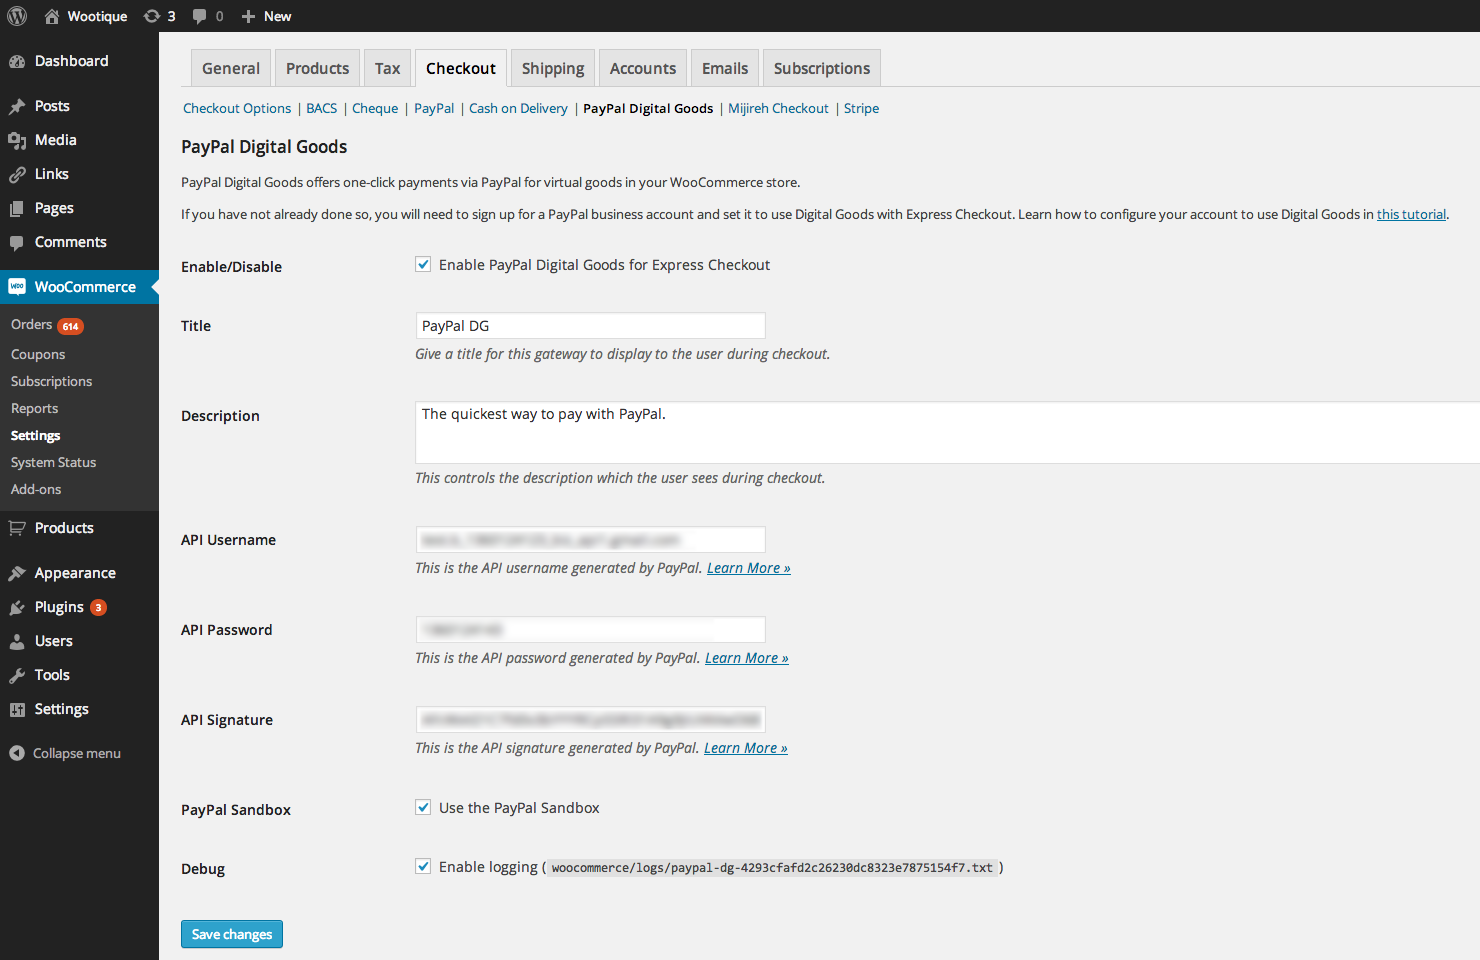Open Coupons in WooCommerce submenu
The width and height of the screenshot is (1480, 960).
(38, 354)
